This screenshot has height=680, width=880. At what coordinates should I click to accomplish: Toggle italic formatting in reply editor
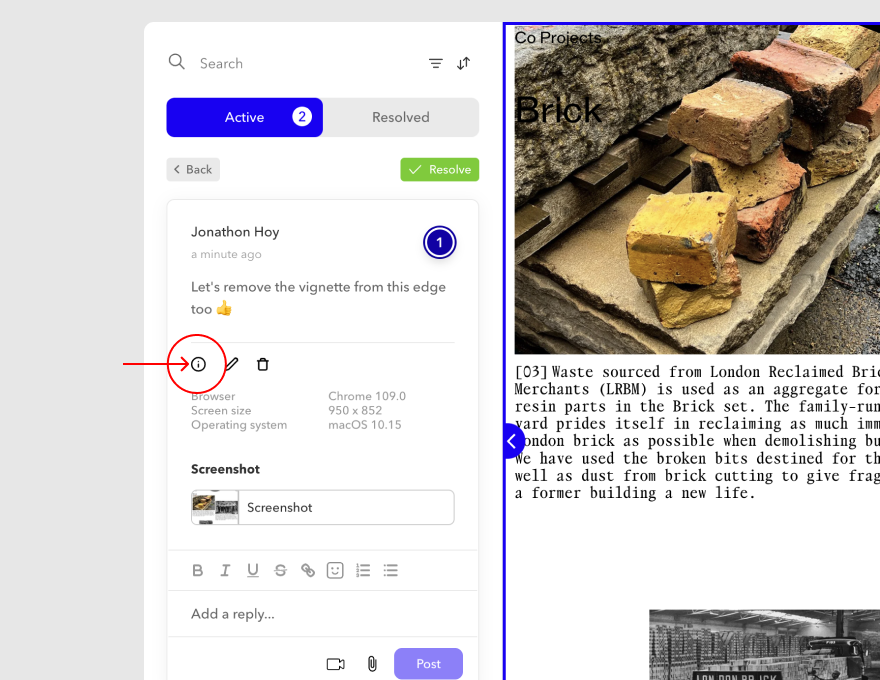pos(225,570)
